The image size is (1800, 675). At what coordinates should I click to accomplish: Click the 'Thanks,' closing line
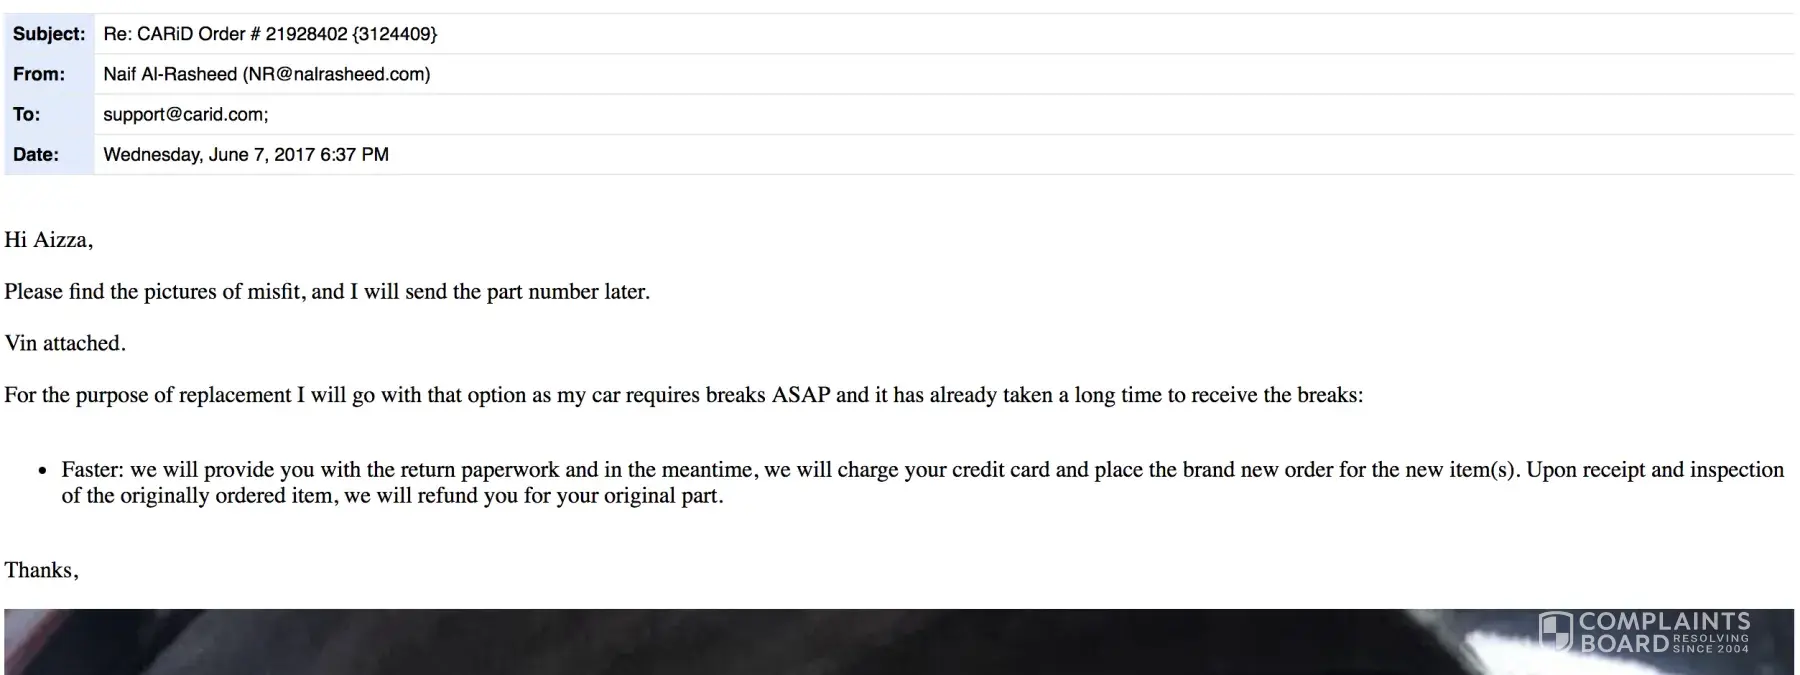(41, 570)
